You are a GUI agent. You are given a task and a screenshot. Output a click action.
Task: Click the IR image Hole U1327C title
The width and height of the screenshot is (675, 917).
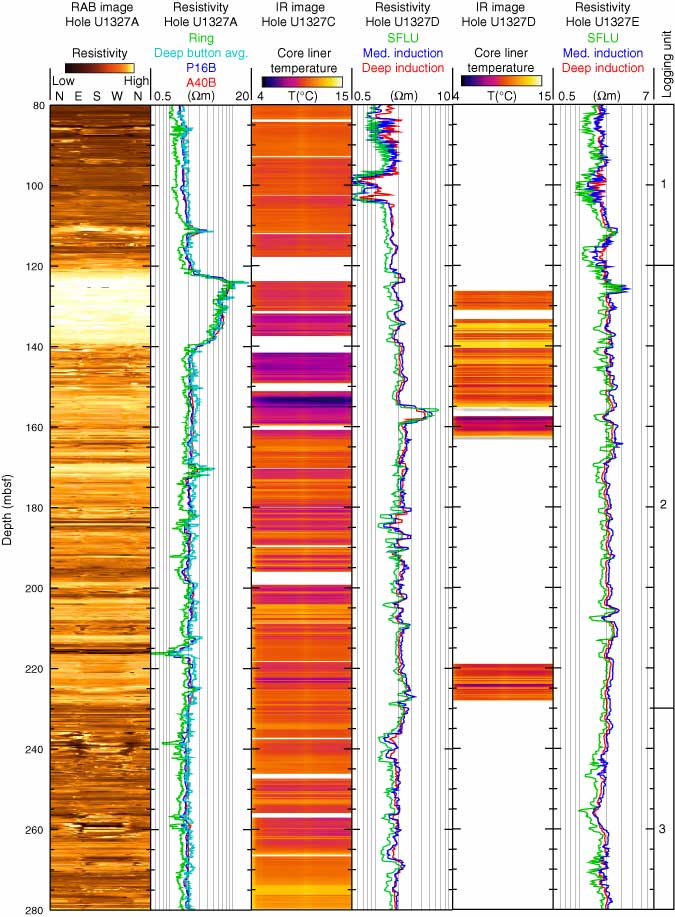point(302,14)
